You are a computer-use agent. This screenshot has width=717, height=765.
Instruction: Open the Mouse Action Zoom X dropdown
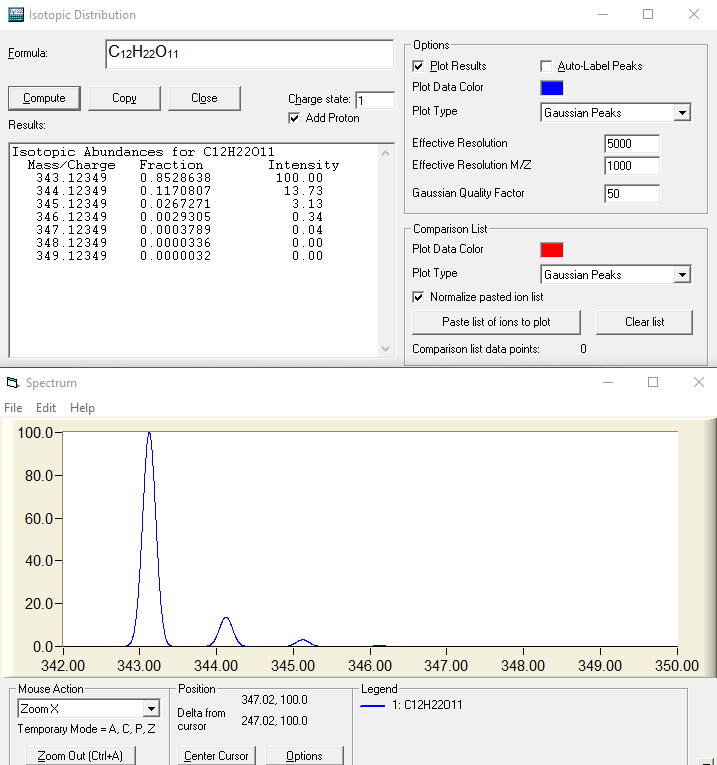(151, 708)
